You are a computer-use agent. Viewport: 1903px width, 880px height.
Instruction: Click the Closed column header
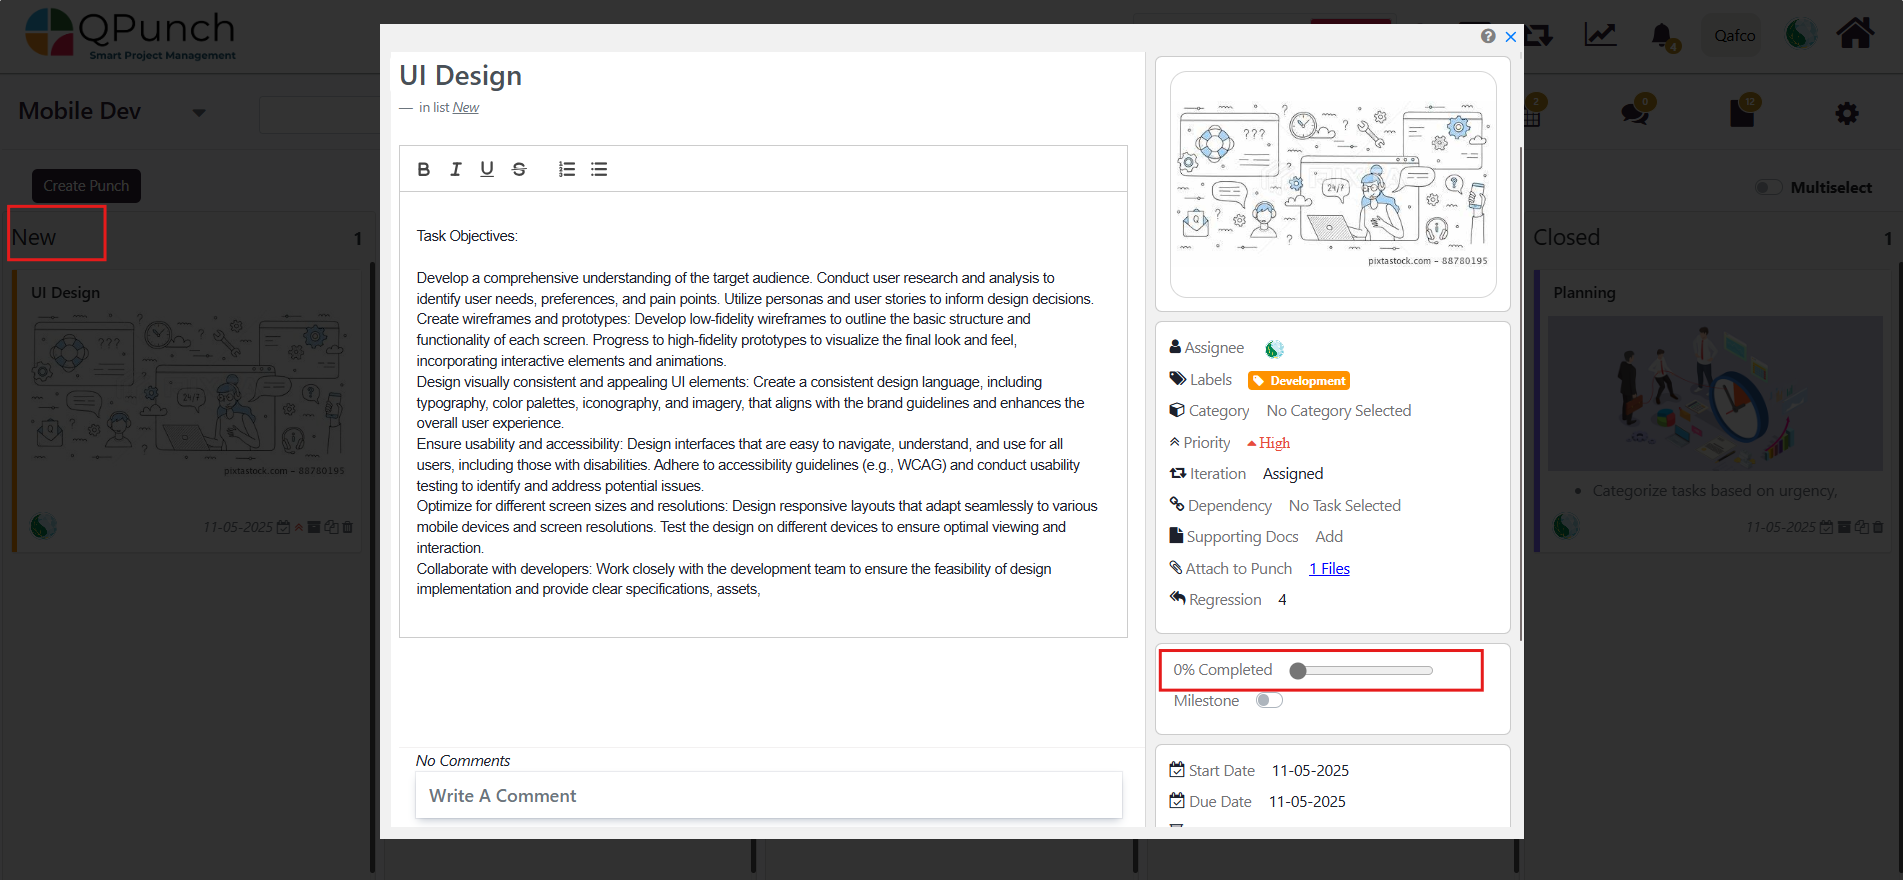click(1567, 237)
